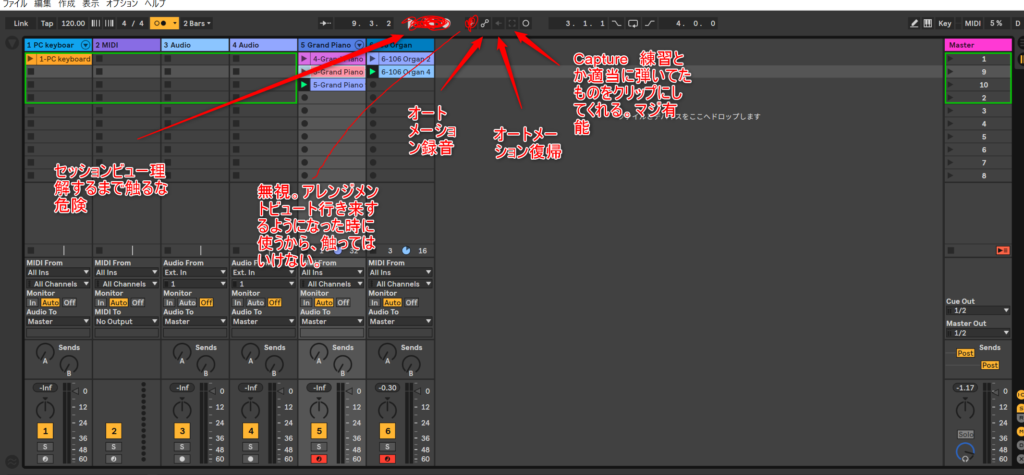Set track 3 Monitor to In

(168, 302)
